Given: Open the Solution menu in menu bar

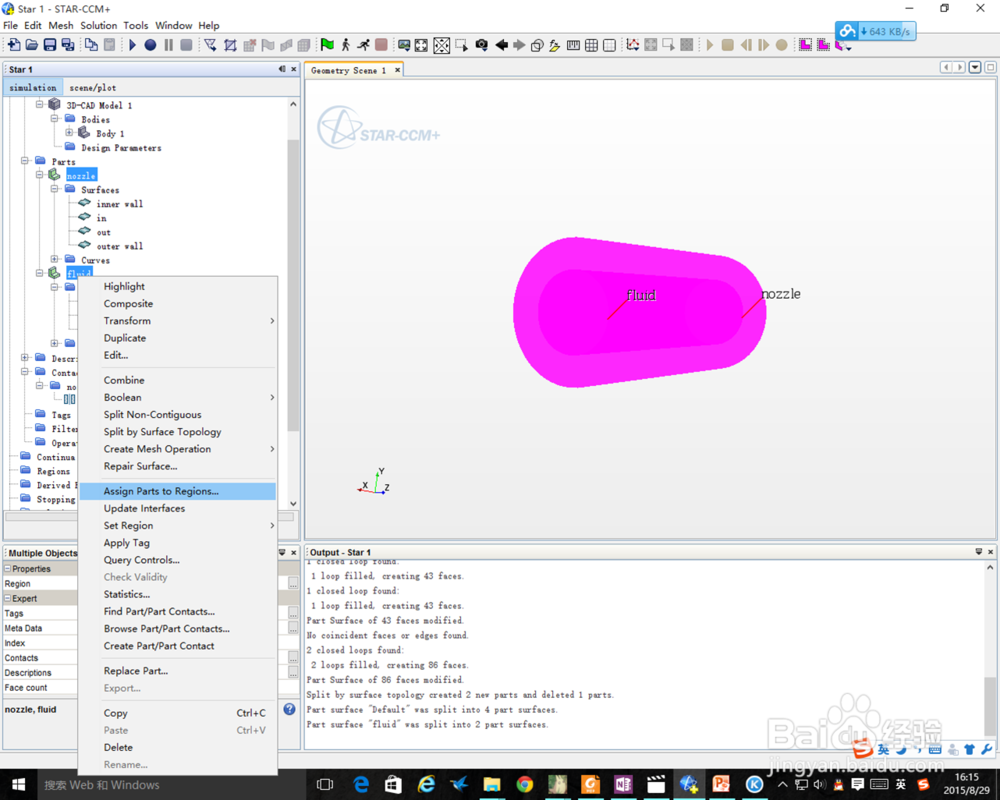Looking at the screenshot, I should tap(98, 26).
